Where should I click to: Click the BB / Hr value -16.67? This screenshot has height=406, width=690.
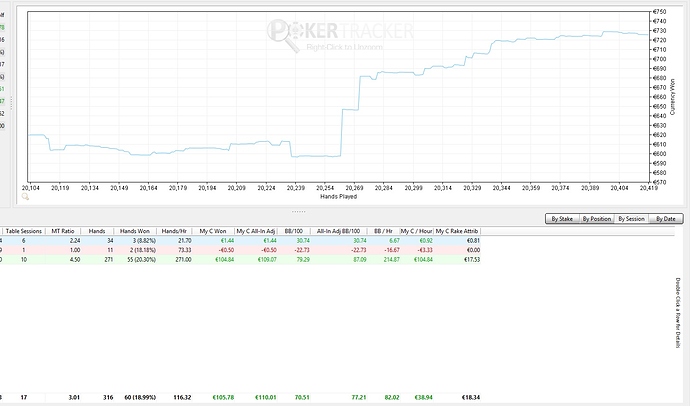[x=392, y=250]
